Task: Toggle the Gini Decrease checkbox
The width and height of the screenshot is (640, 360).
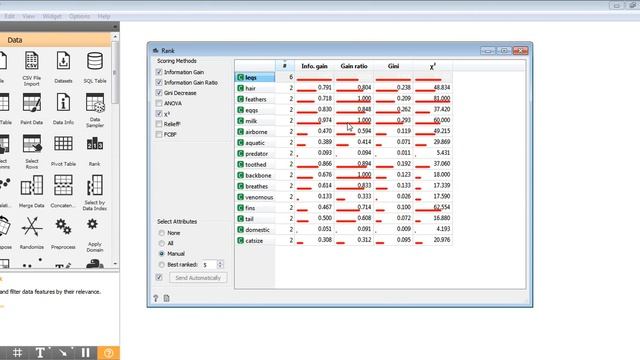Action: pyautogui.click(x=159, y=93)
